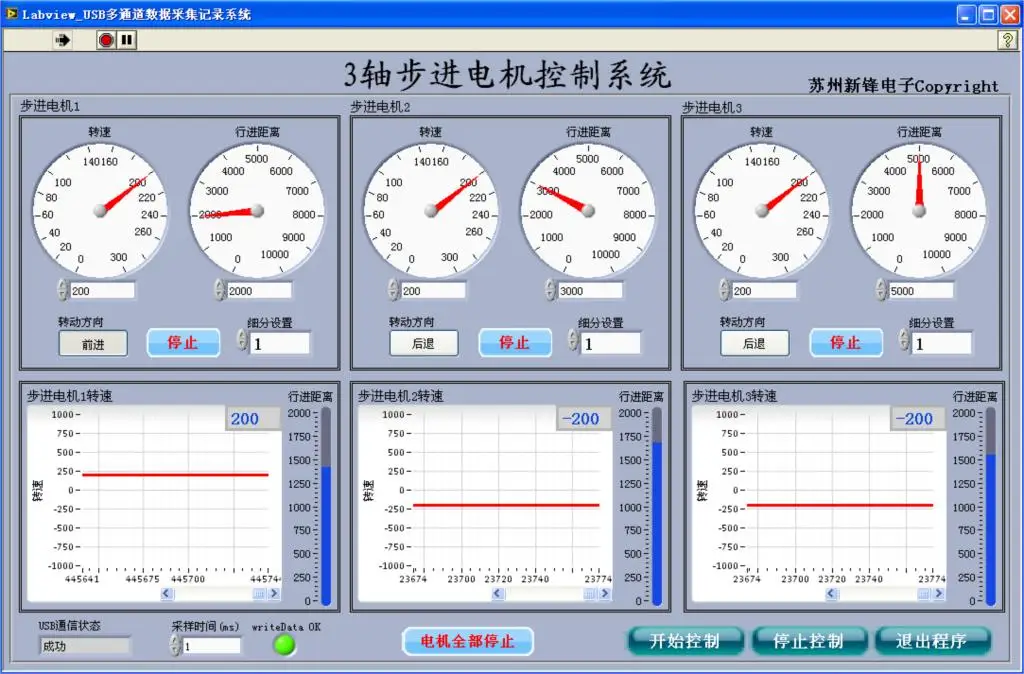Click motor 2 细分设置 stepper arrows
The image size is (1024, 674).
(573, 340)
